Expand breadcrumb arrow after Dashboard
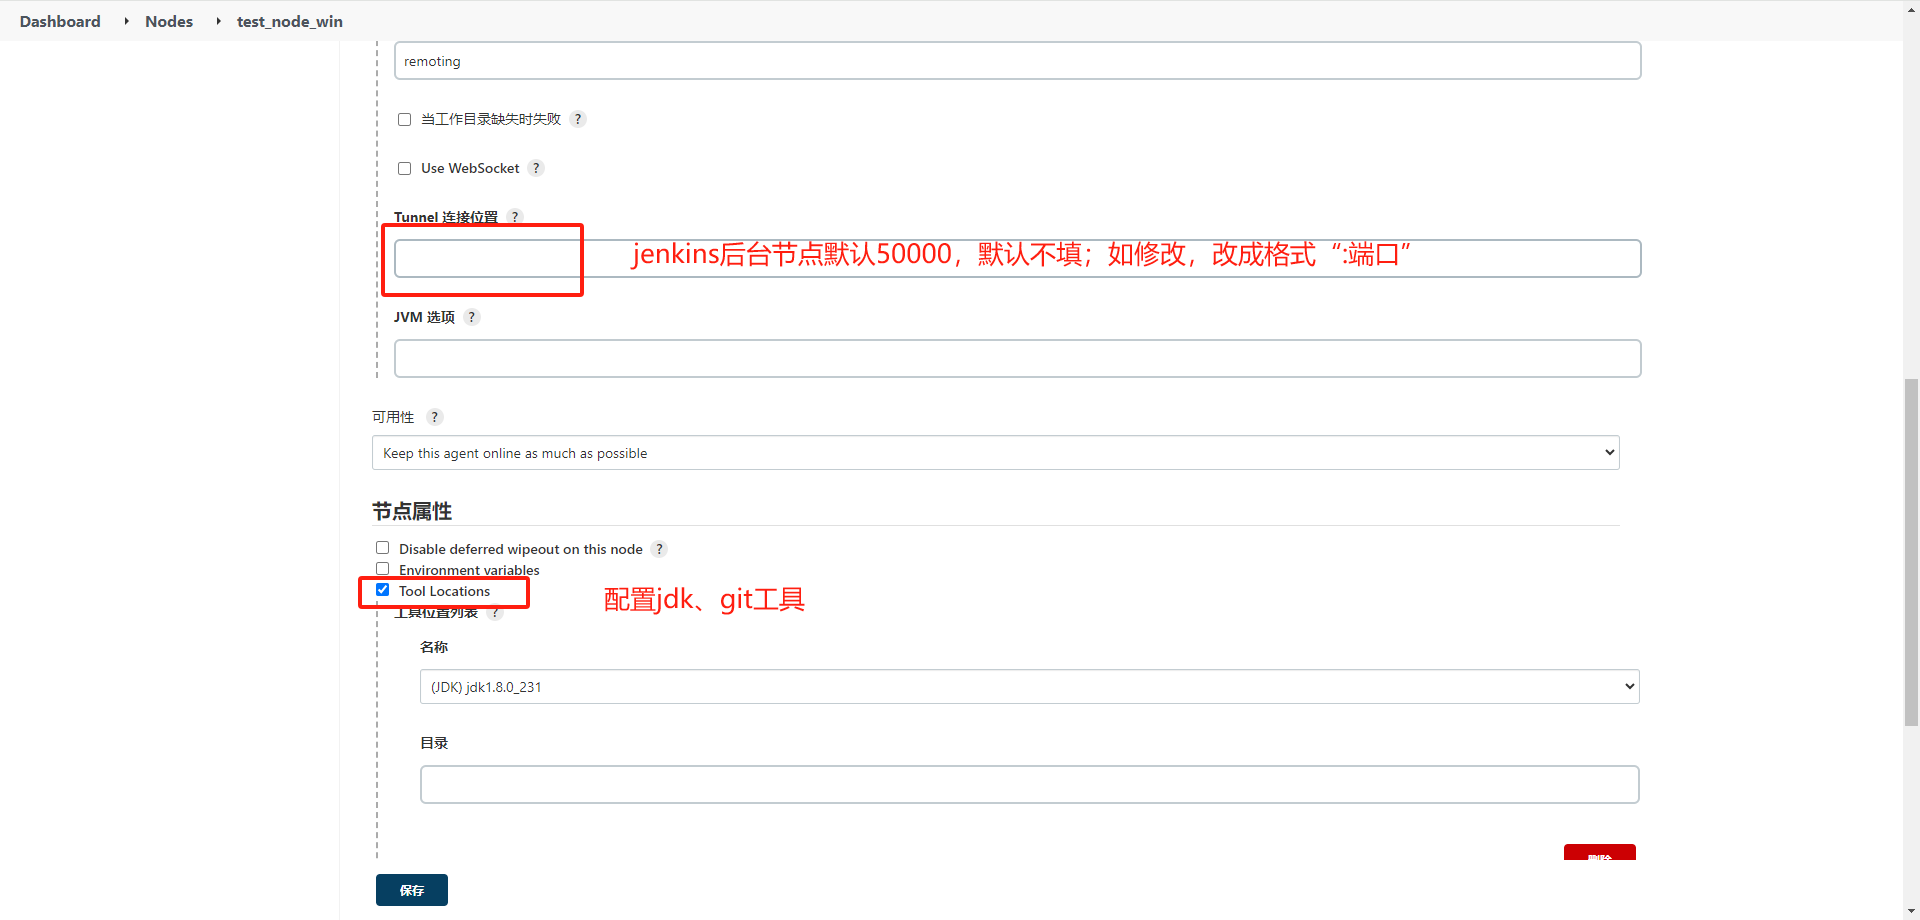The image size is (1920, 920). [126, 21]
